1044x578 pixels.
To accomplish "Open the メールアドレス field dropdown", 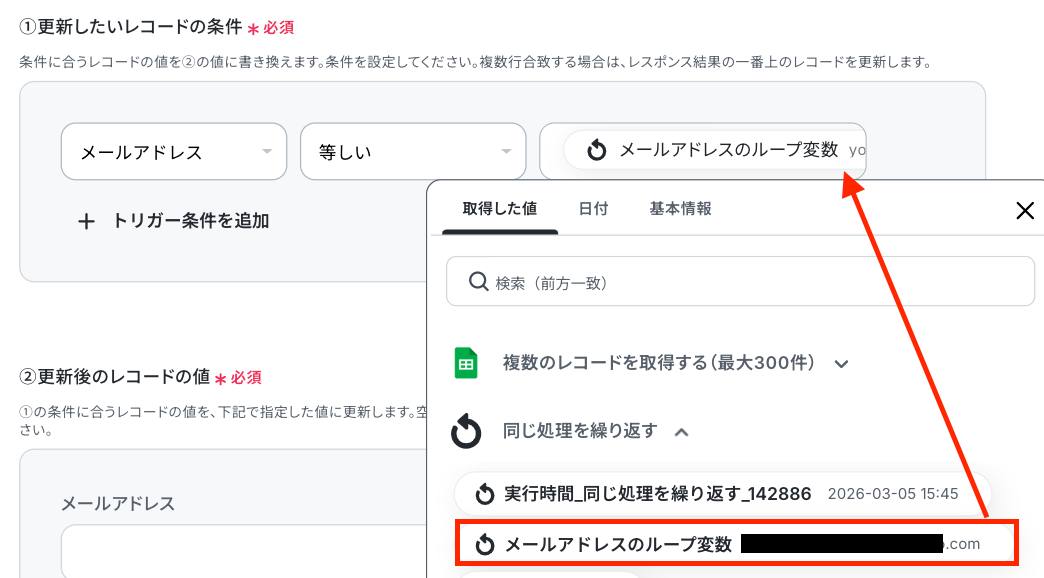I will coord(174,152).
